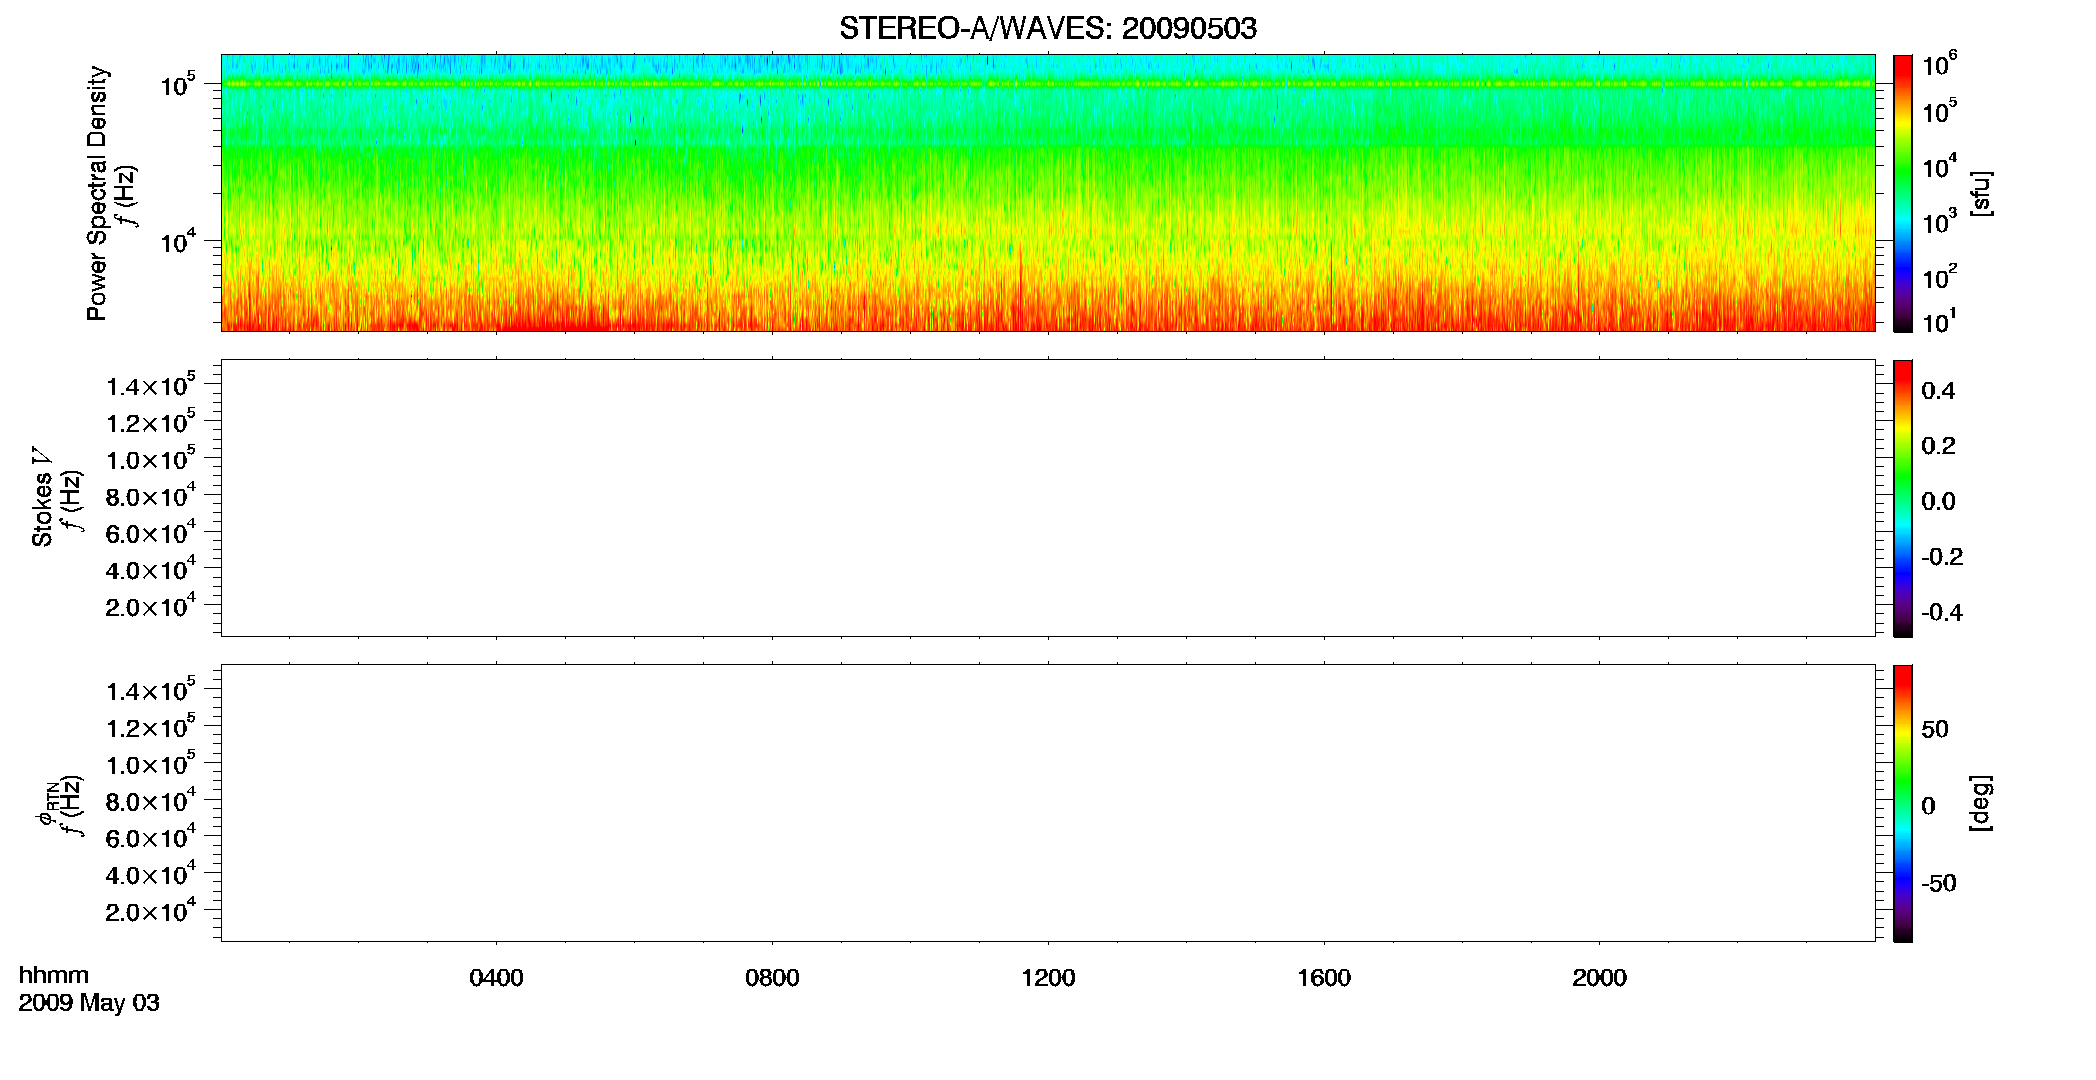Click 50 on the degrees color bar
The width and height of the screenshot is (2096, 1080).
(1935, 729)
